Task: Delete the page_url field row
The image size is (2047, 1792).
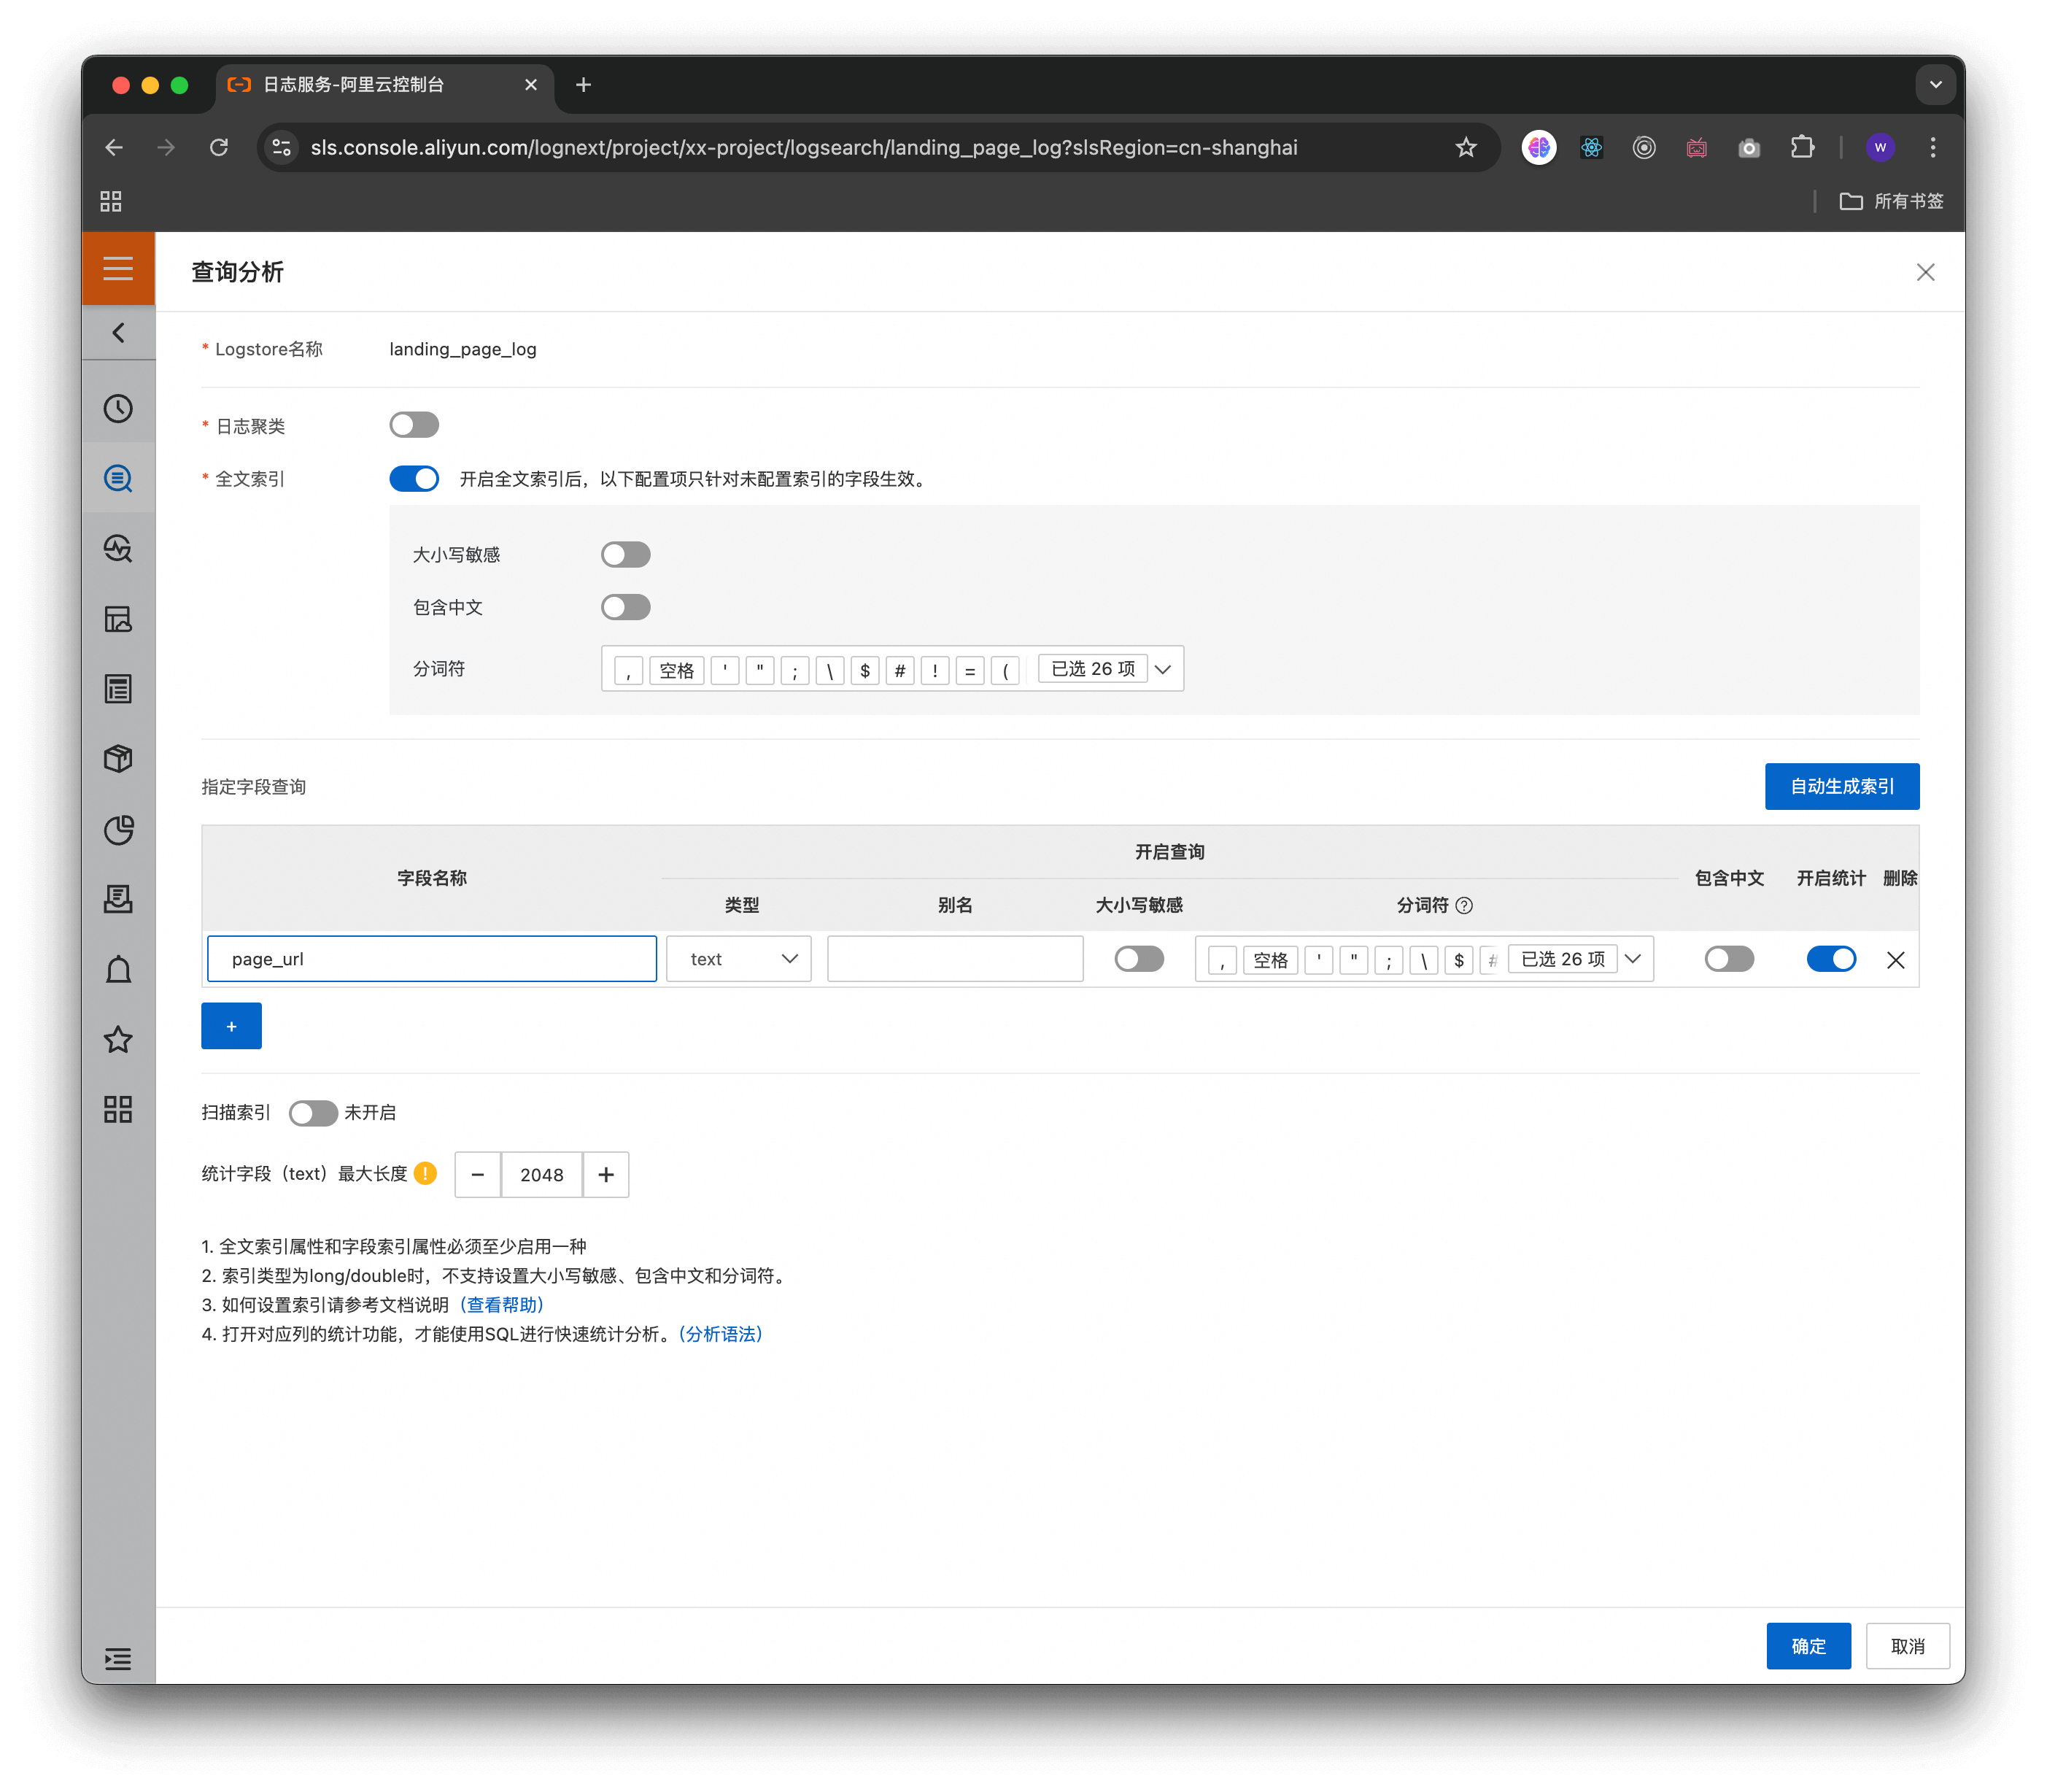Action: [x=1895, y=960]
